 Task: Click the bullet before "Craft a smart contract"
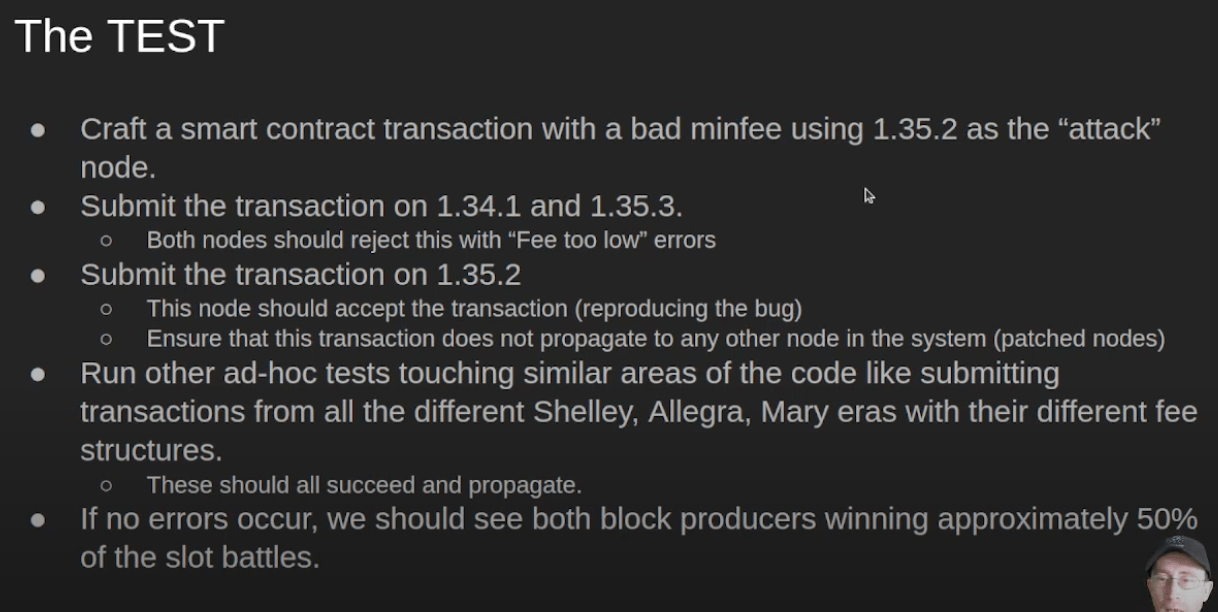pyautogui.click(x=38, y=130)
